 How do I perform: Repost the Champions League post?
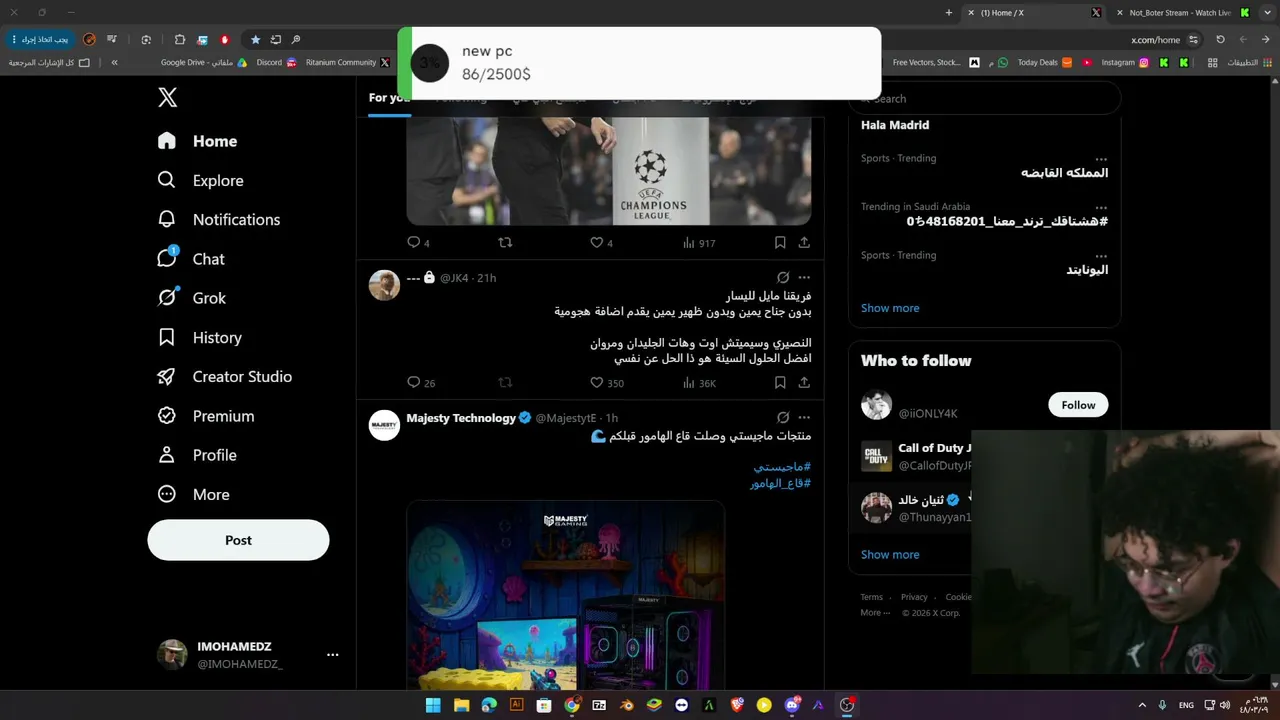coord(505,242)
